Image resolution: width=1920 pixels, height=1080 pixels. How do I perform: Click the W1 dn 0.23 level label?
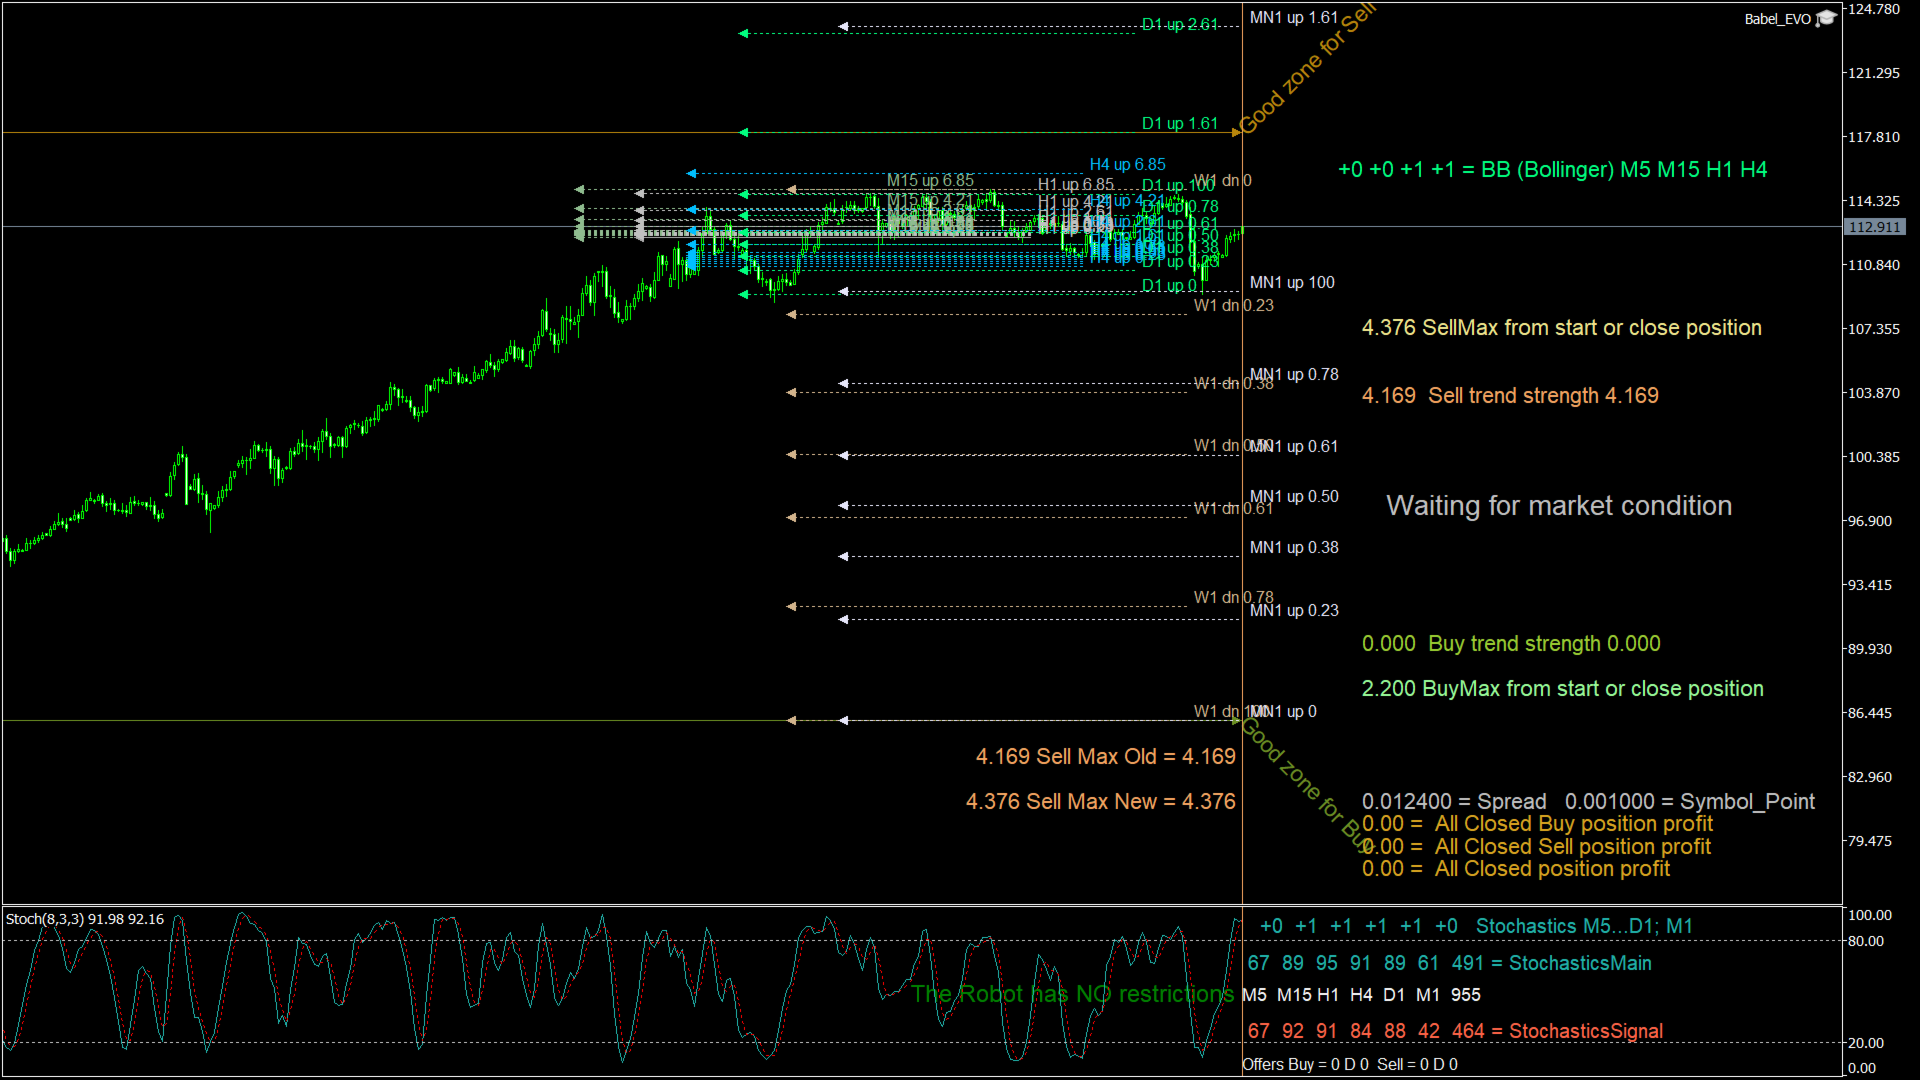tap(1234, 306)
